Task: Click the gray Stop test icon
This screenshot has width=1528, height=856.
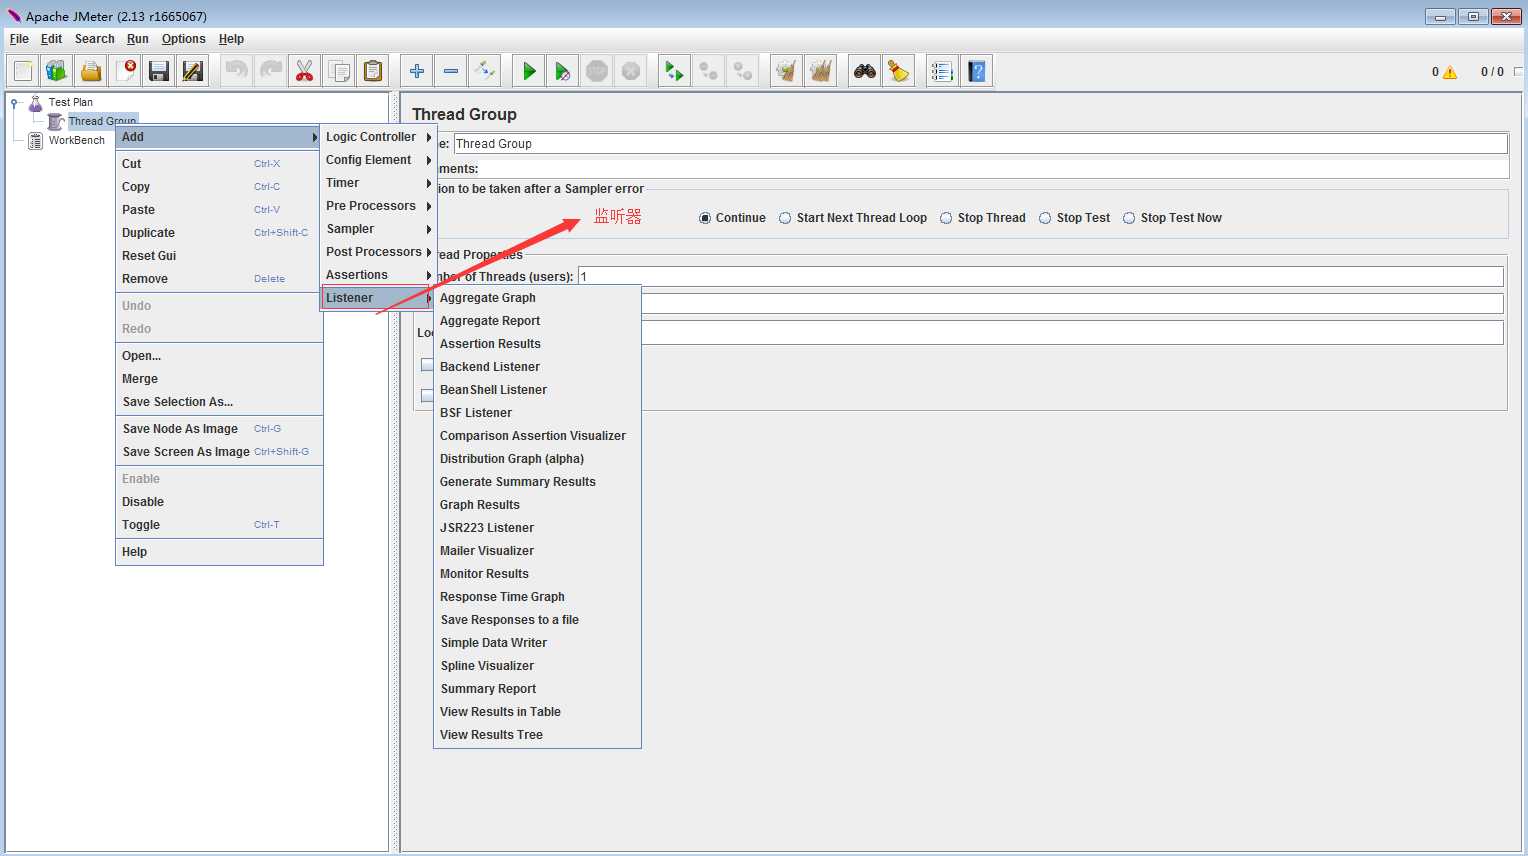Action: [x=597, y=71]
